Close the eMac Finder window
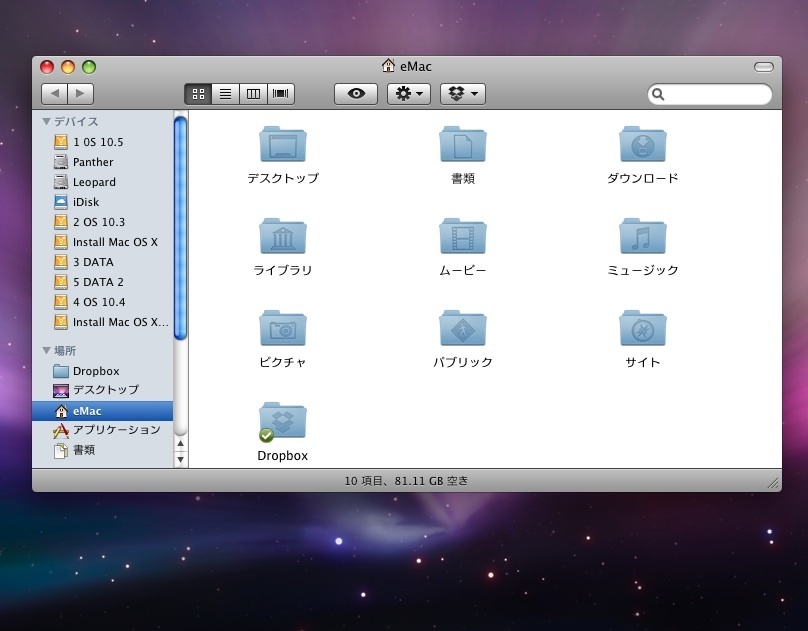808x631 pixels. coord(47,67)
